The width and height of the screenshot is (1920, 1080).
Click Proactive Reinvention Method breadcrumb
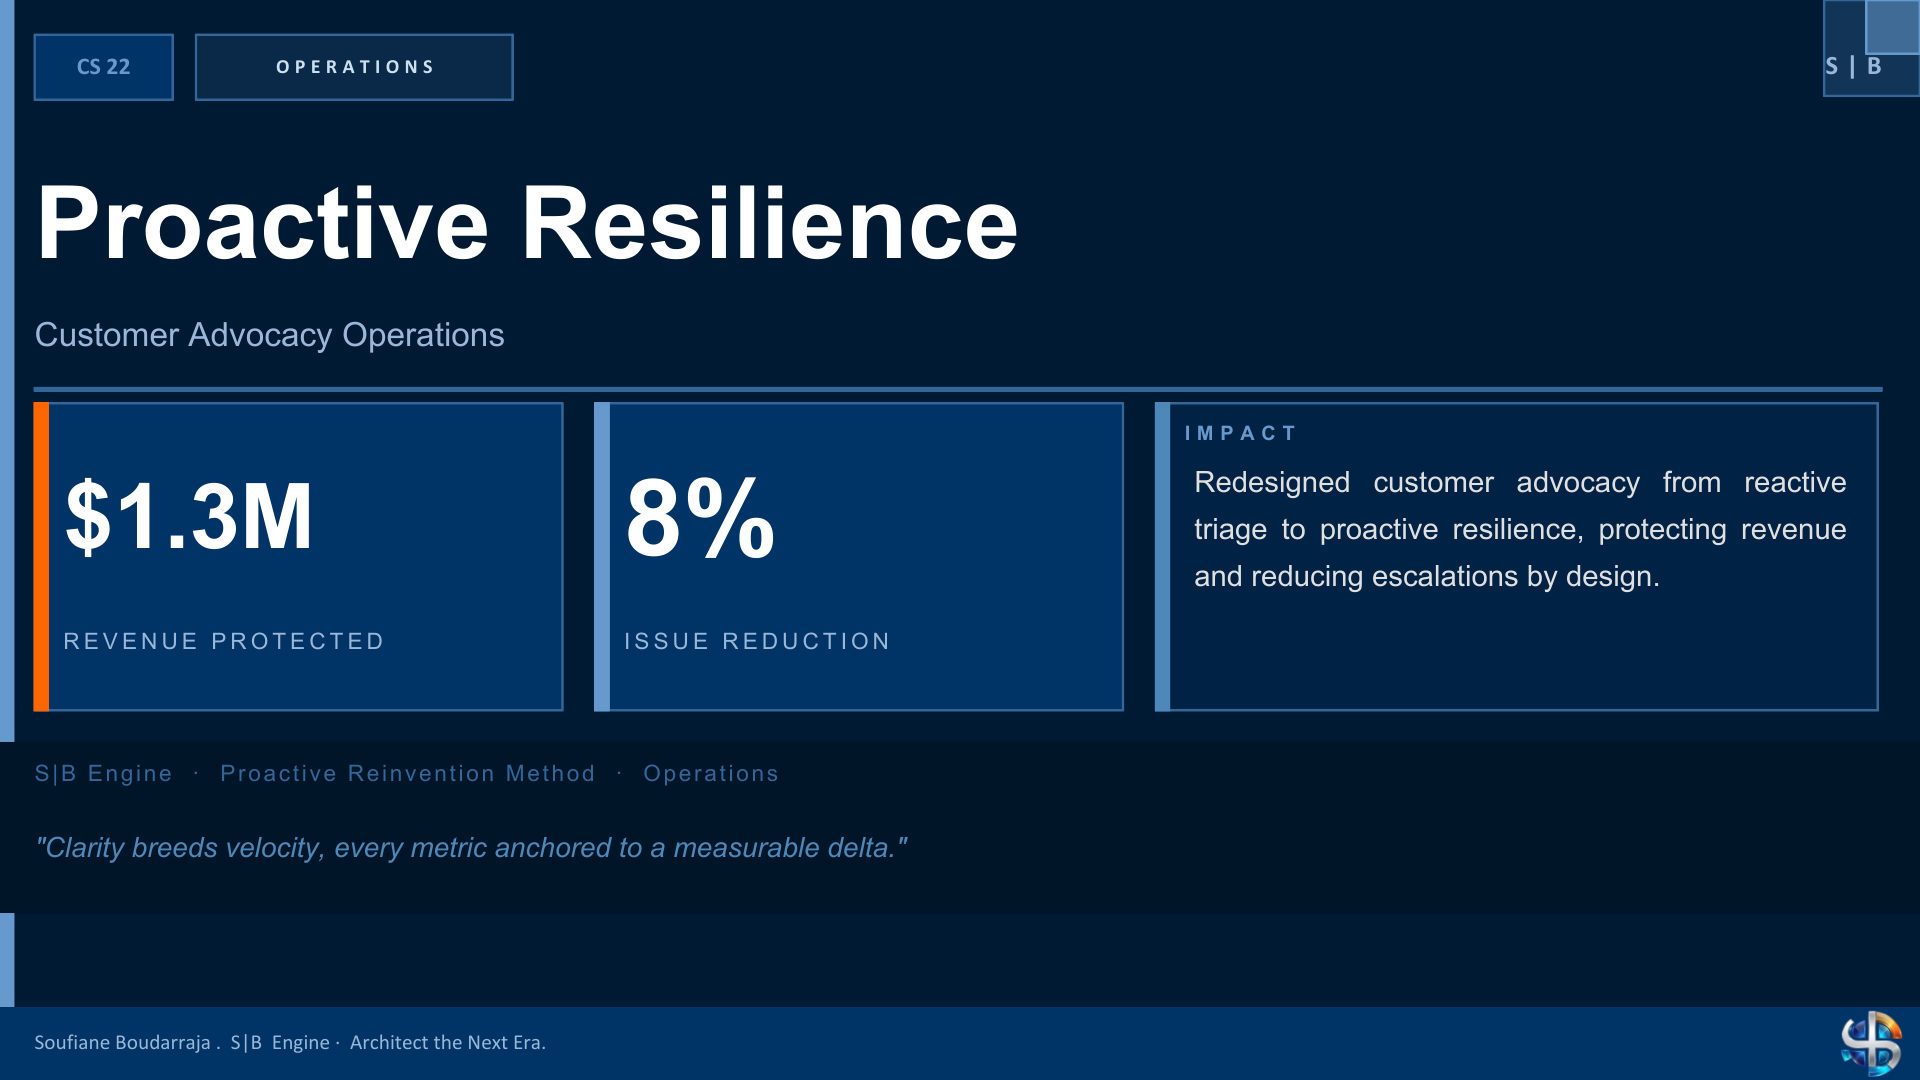407,773
